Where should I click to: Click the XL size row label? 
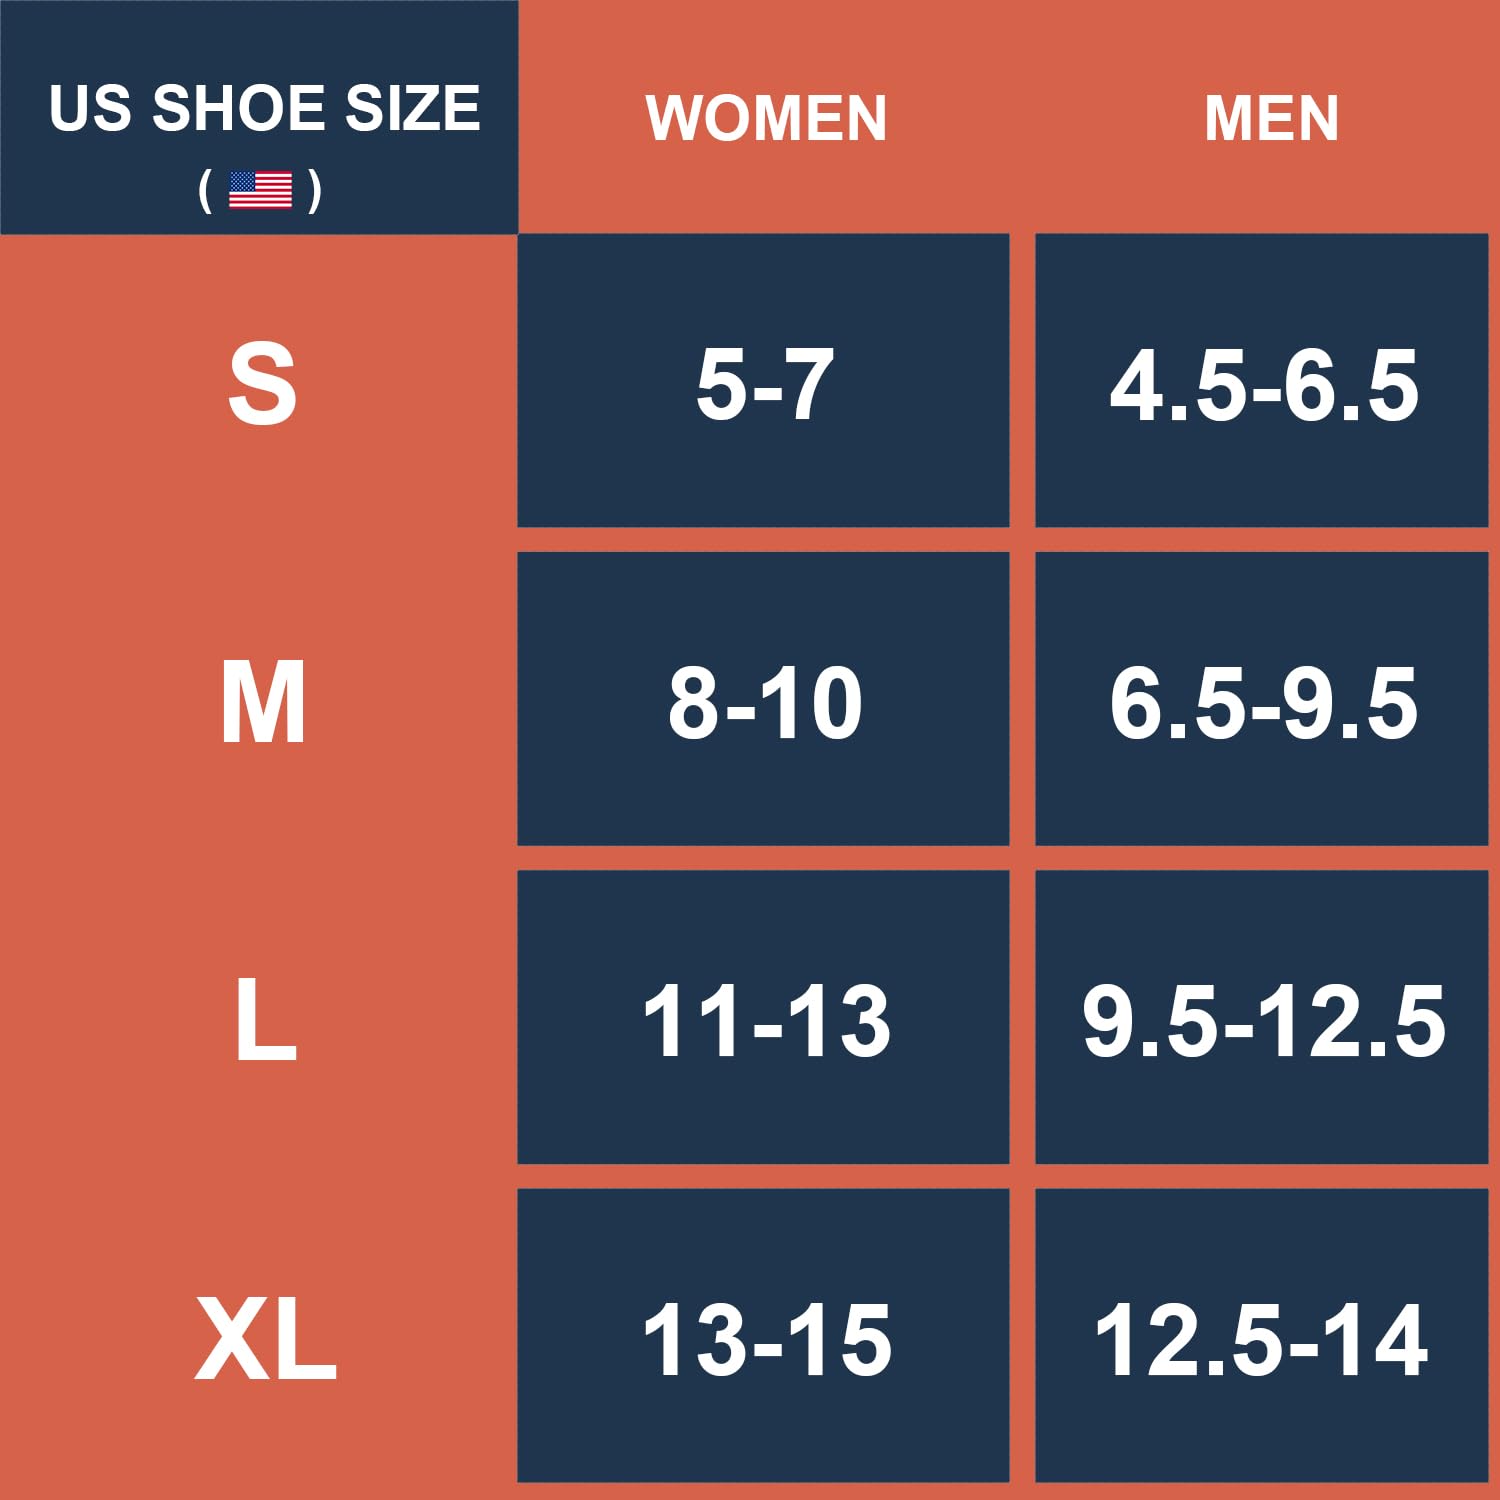(265, 1340)
